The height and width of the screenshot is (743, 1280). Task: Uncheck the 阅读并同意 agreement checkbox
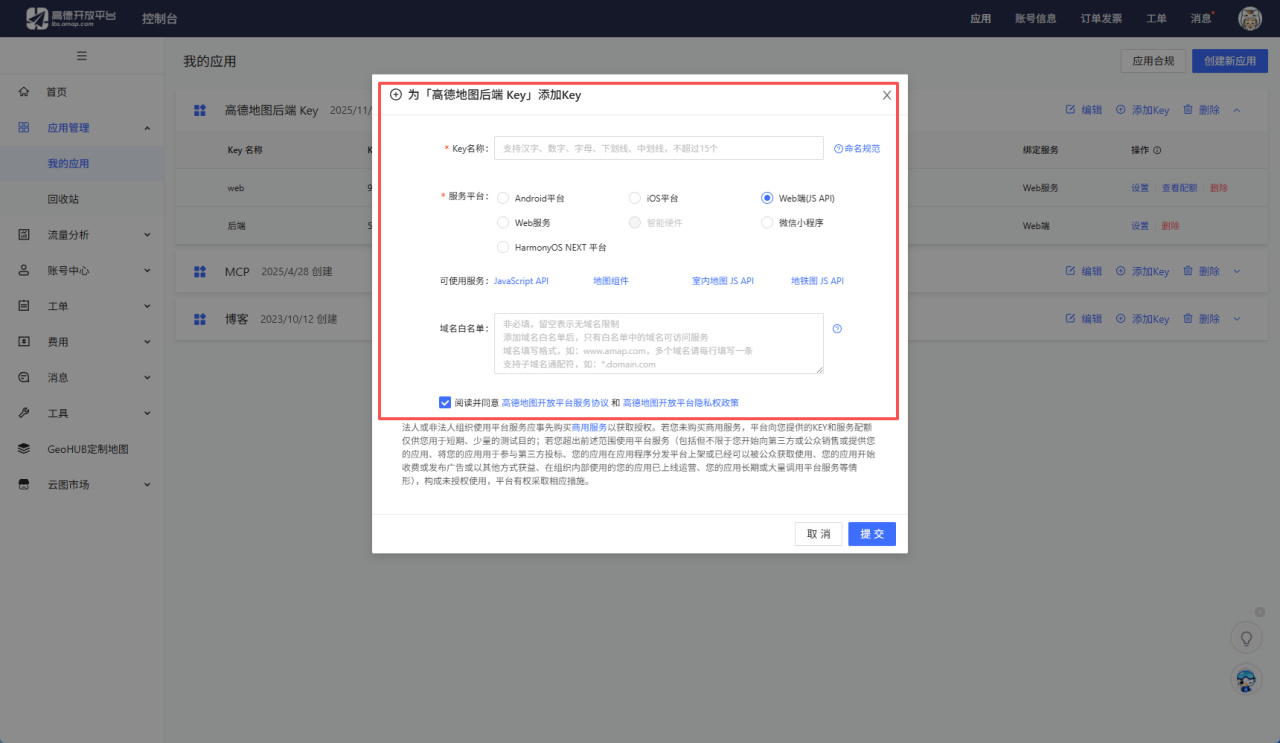click(445, 402)
